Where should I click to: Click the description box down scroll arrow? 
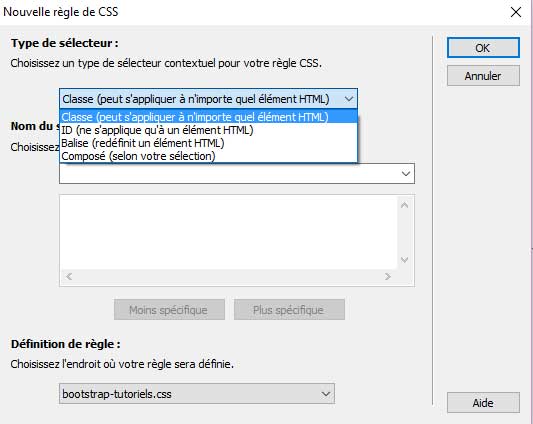tap(405, 260)
